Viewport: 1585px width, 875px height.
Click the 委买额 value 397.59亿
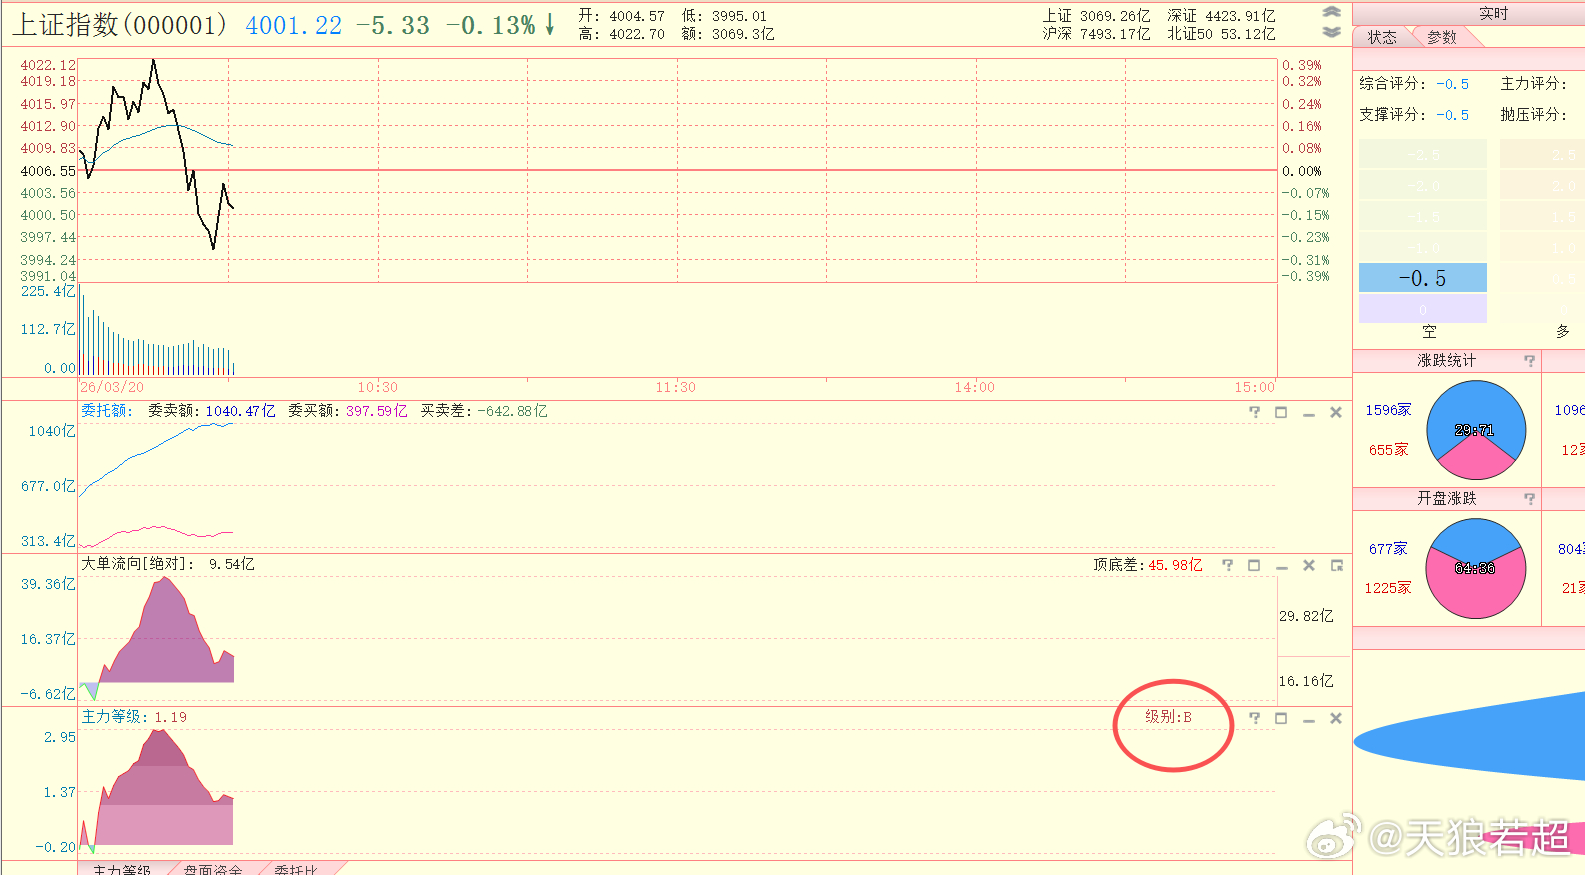click(x=377, y=411)
